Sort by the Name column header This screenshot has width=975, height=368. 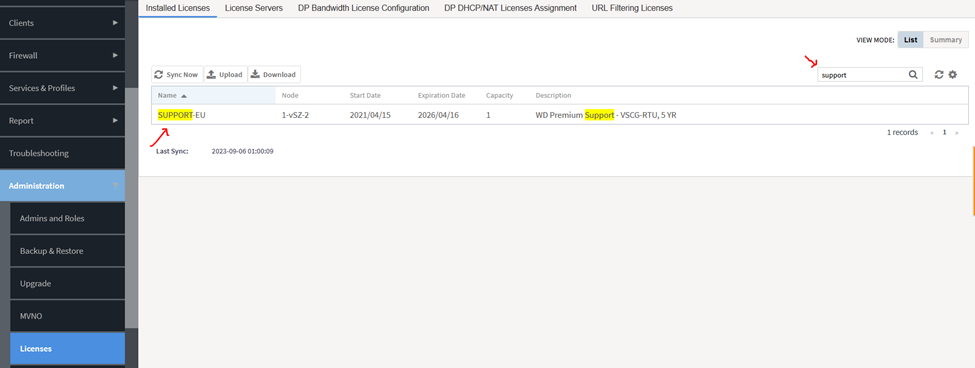[x=213, y=96]
